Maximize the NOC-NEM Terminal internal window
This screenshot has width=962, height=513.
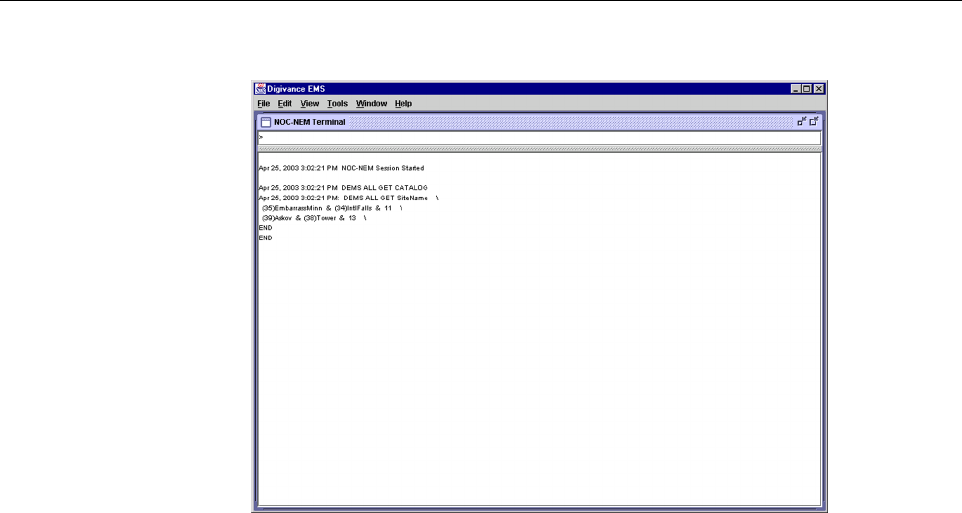pos(814,122)
